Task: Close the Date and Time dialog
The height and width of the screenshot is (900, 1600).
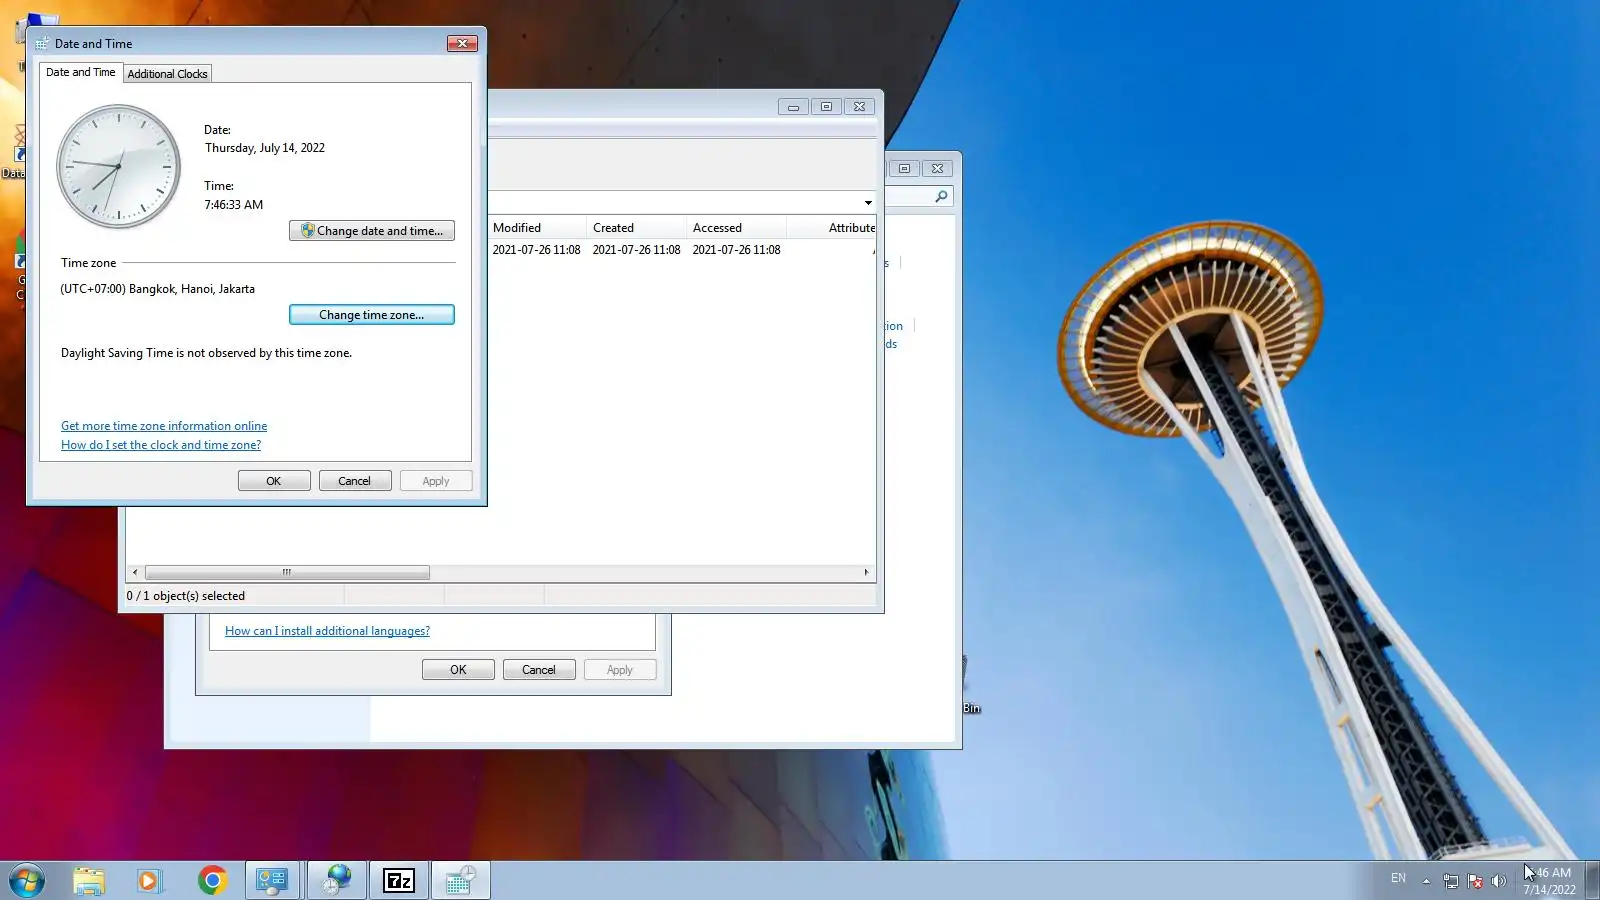Action: [x=462, y=43]
